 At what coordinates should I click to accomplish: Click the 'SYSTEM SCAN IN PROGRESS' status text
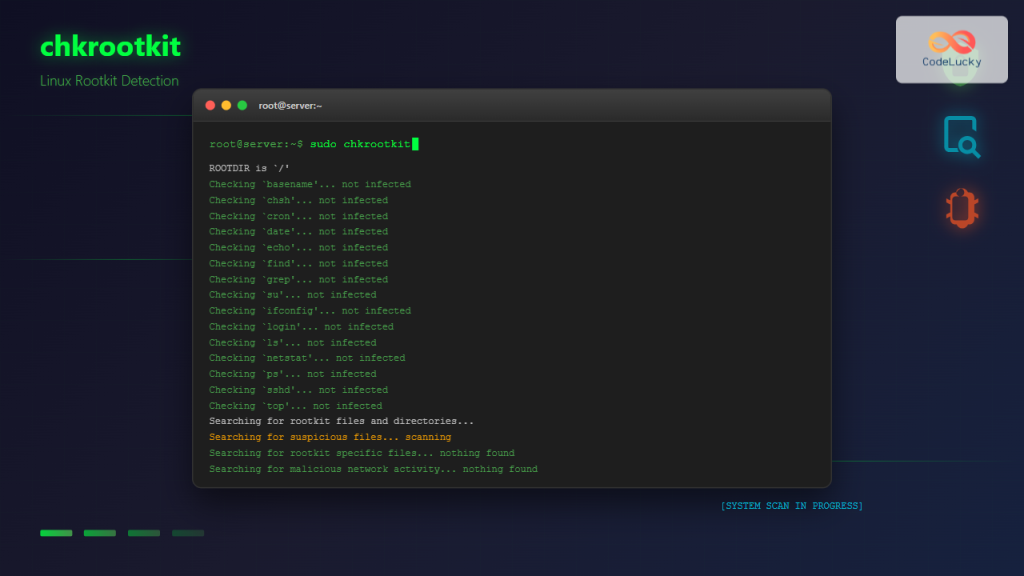[793, 505]
